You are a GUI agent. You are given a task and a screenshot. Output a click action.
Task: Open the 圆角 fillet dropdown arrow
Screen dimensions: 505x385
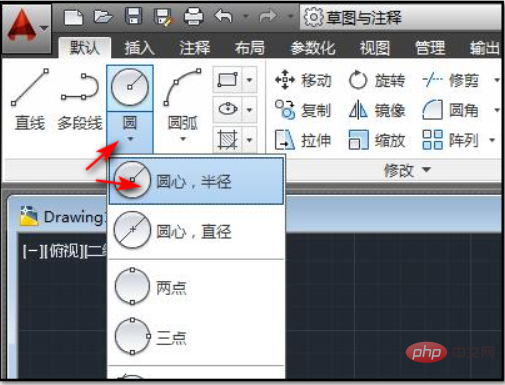(497, 110)
